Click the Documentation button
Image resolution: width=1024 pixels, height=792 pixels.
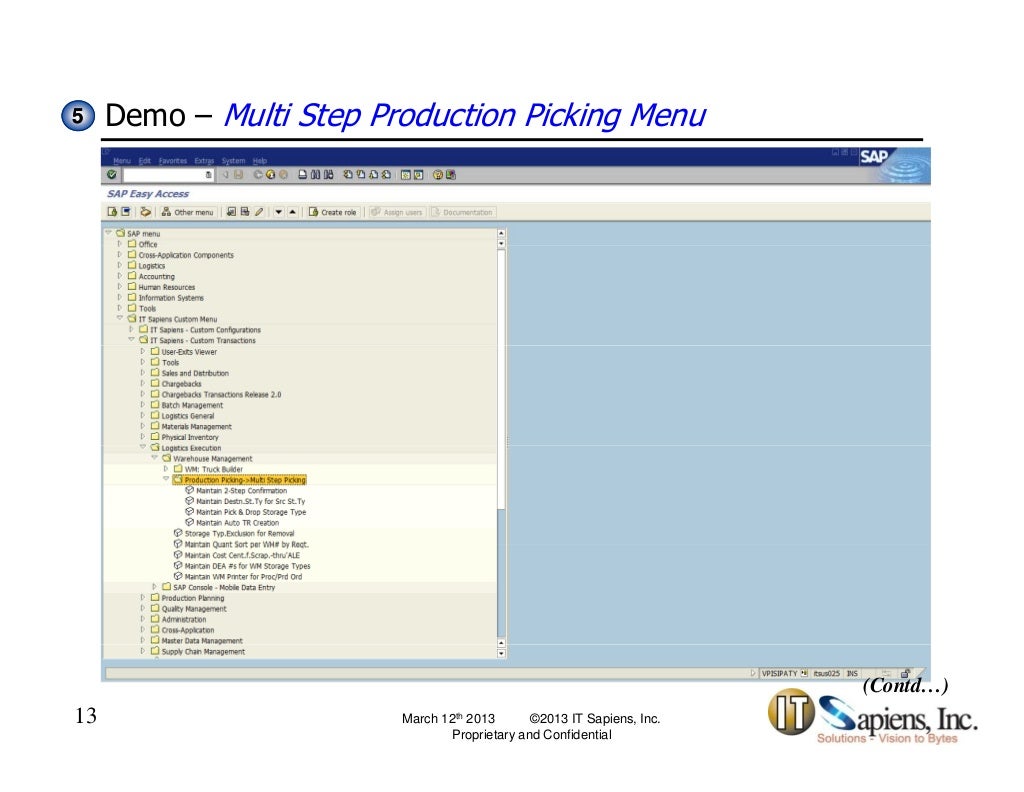(x=462, y=212)
